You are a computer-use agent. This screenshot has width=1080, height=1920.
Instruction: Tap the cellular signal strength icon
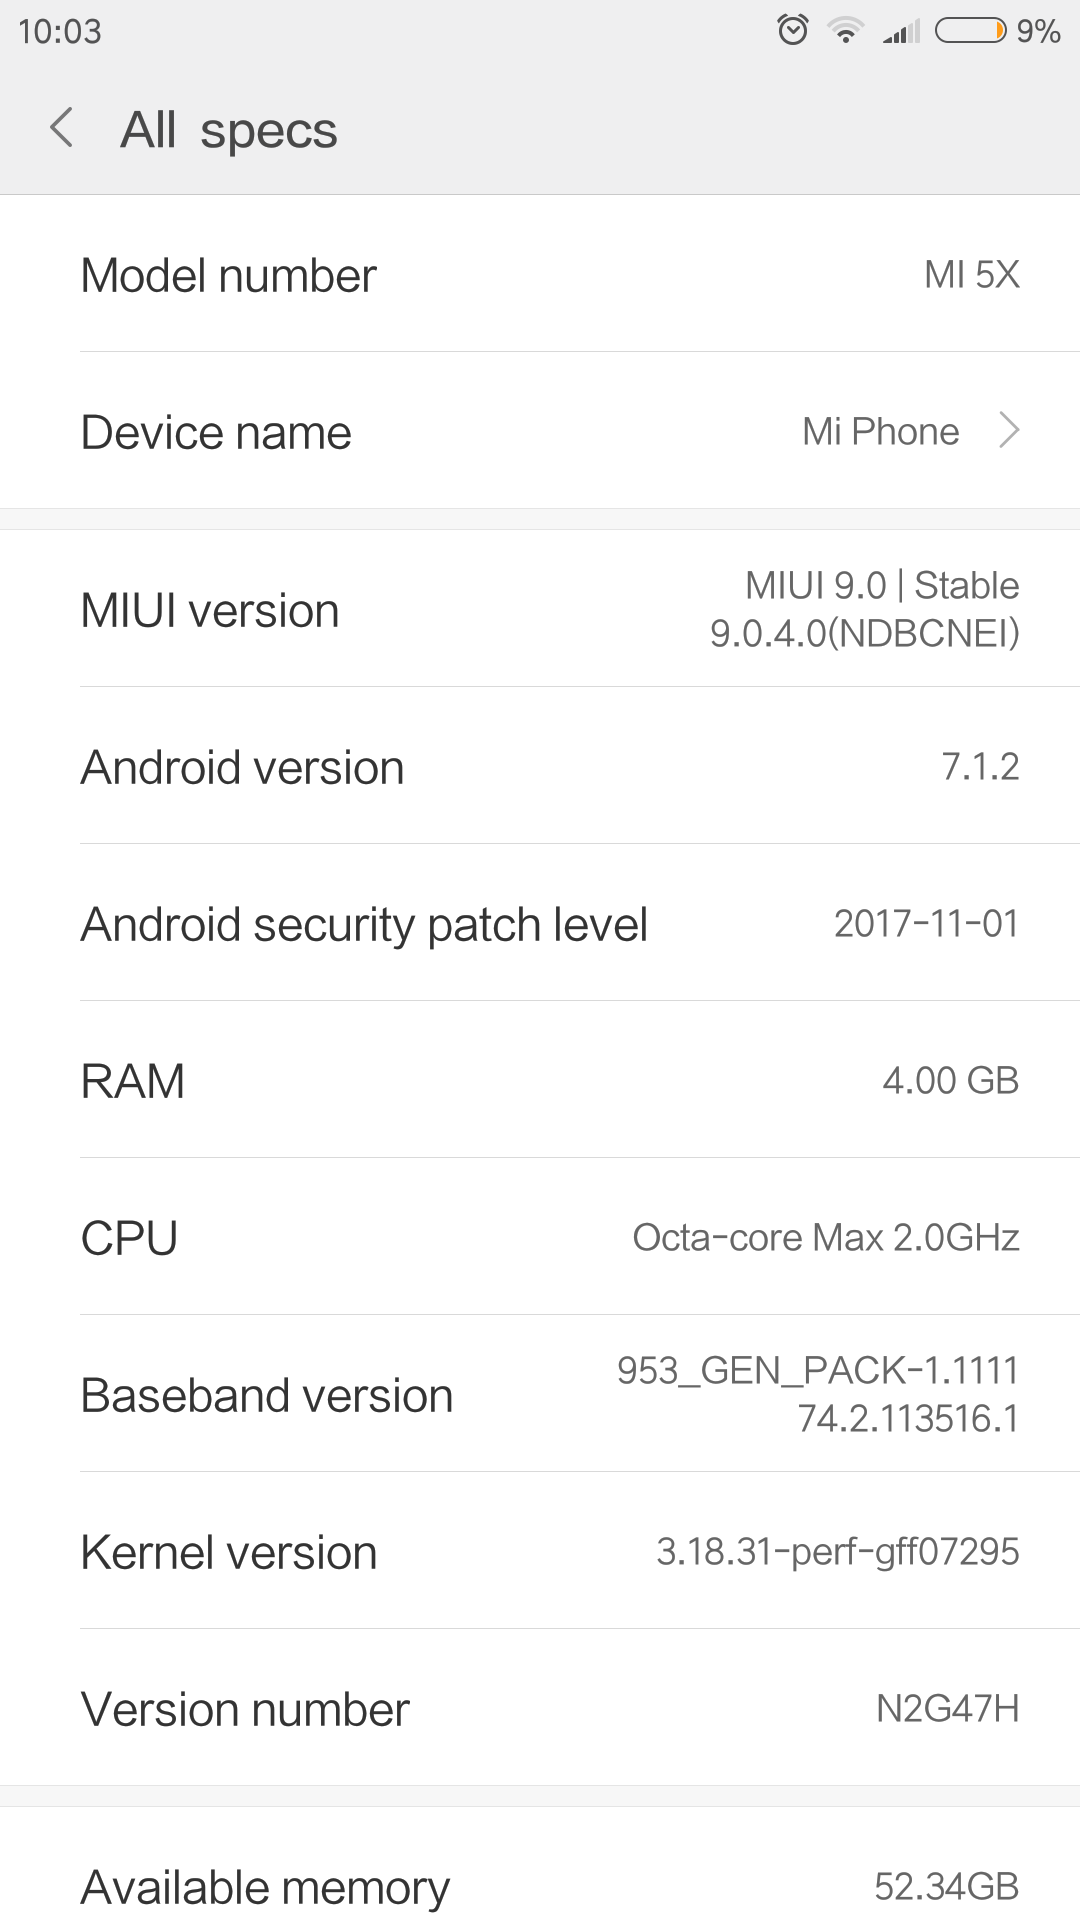tap(901, 33)
